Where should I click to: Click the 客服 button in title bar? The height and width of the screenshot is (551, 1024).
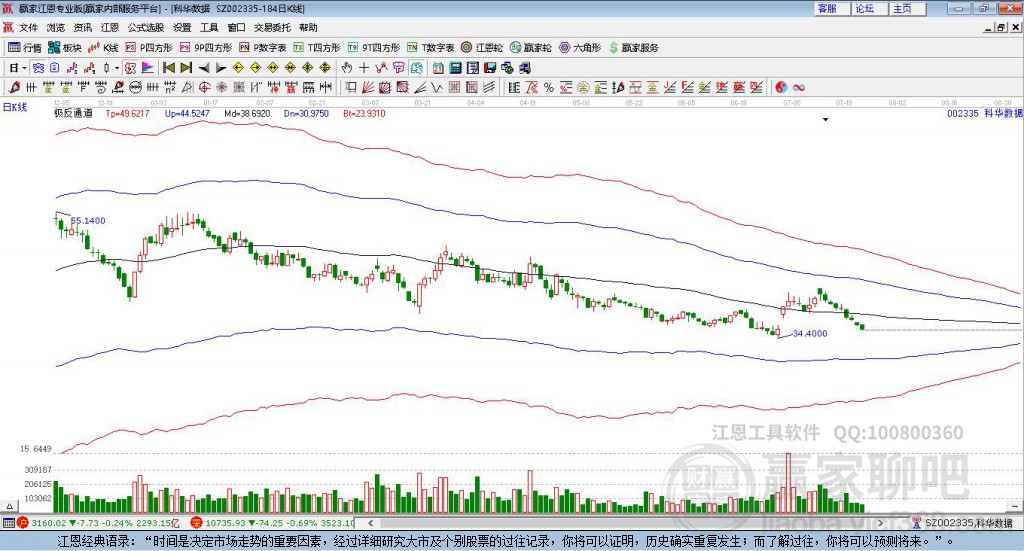[x=831, y=8]
